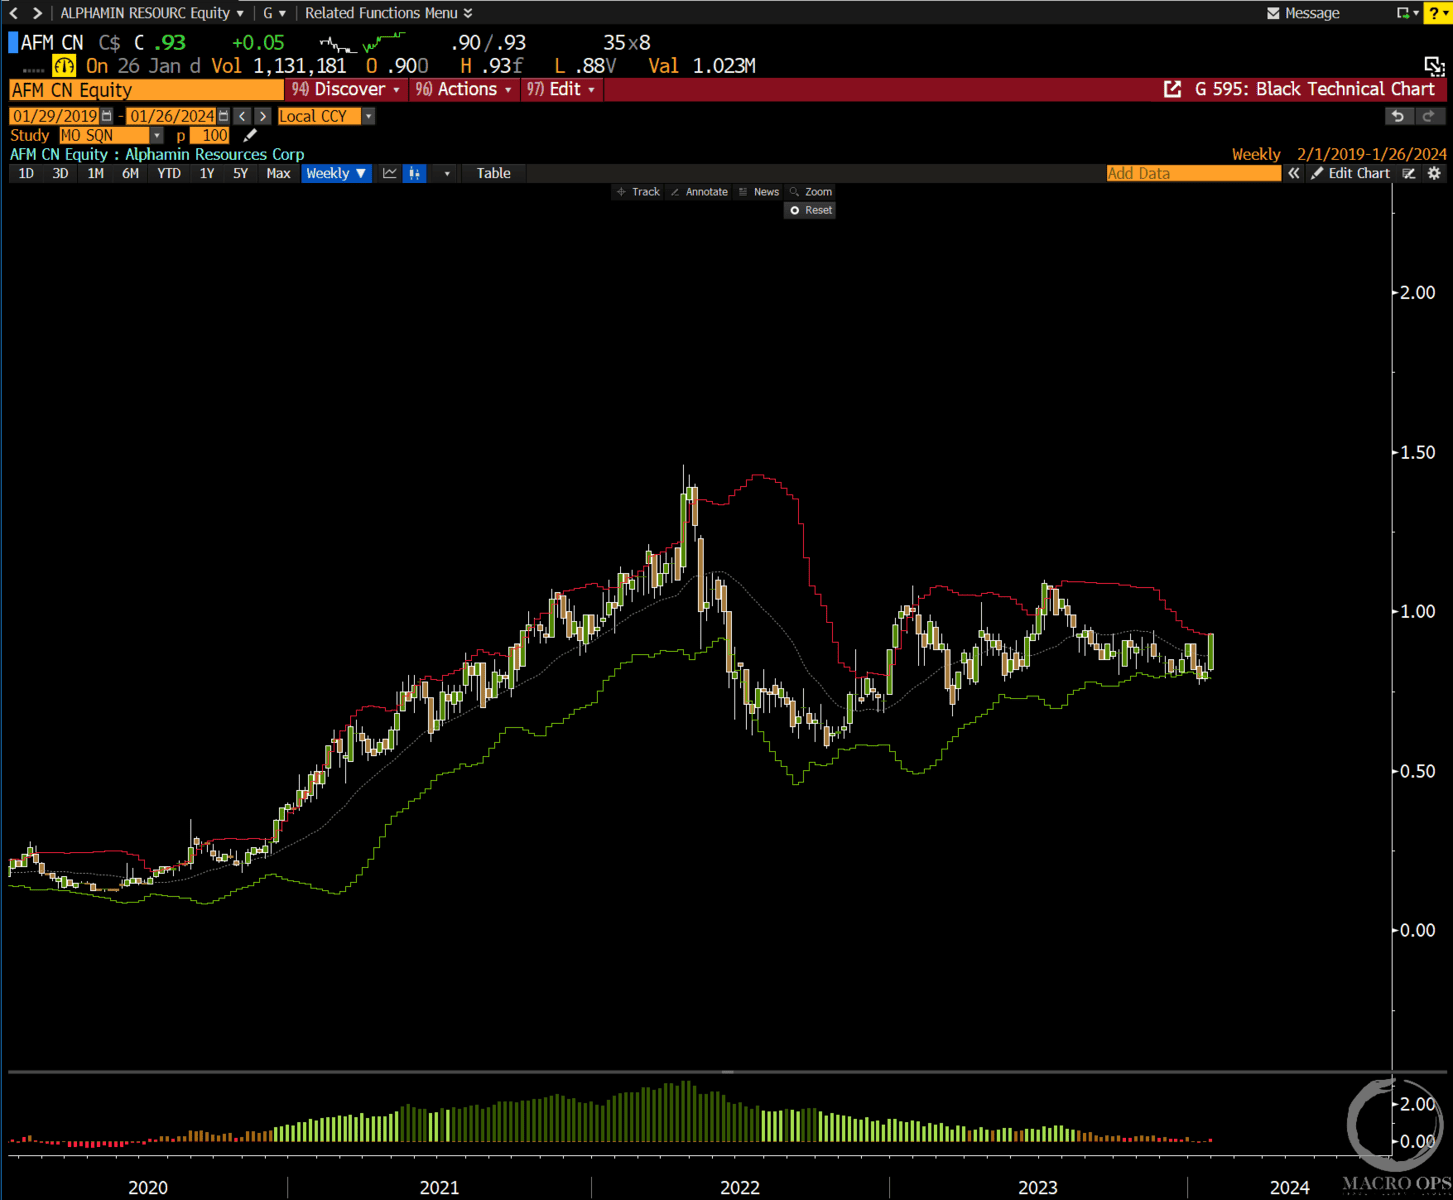Open chart settings gear
This screenshot has width=1453, height=1200.
[1434, 173]
